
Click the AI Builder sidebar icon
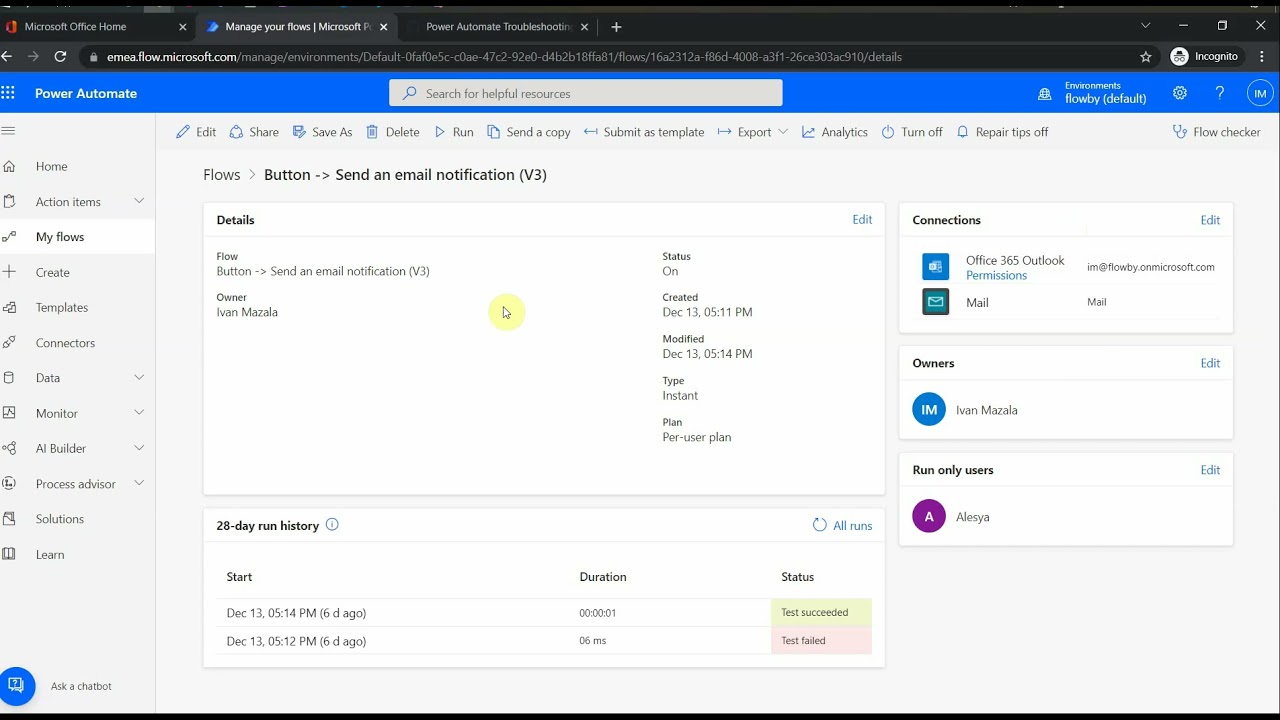[x=9, y=448]
